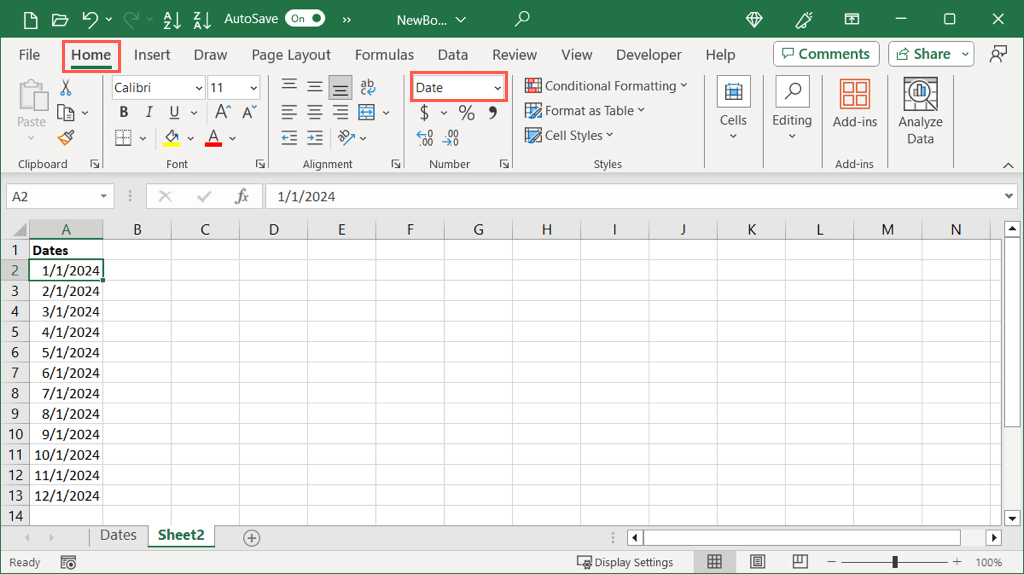Toggle the AutoSave switch off
The width and height of the screenshot is (1024, 574).
tap(305, 19)
